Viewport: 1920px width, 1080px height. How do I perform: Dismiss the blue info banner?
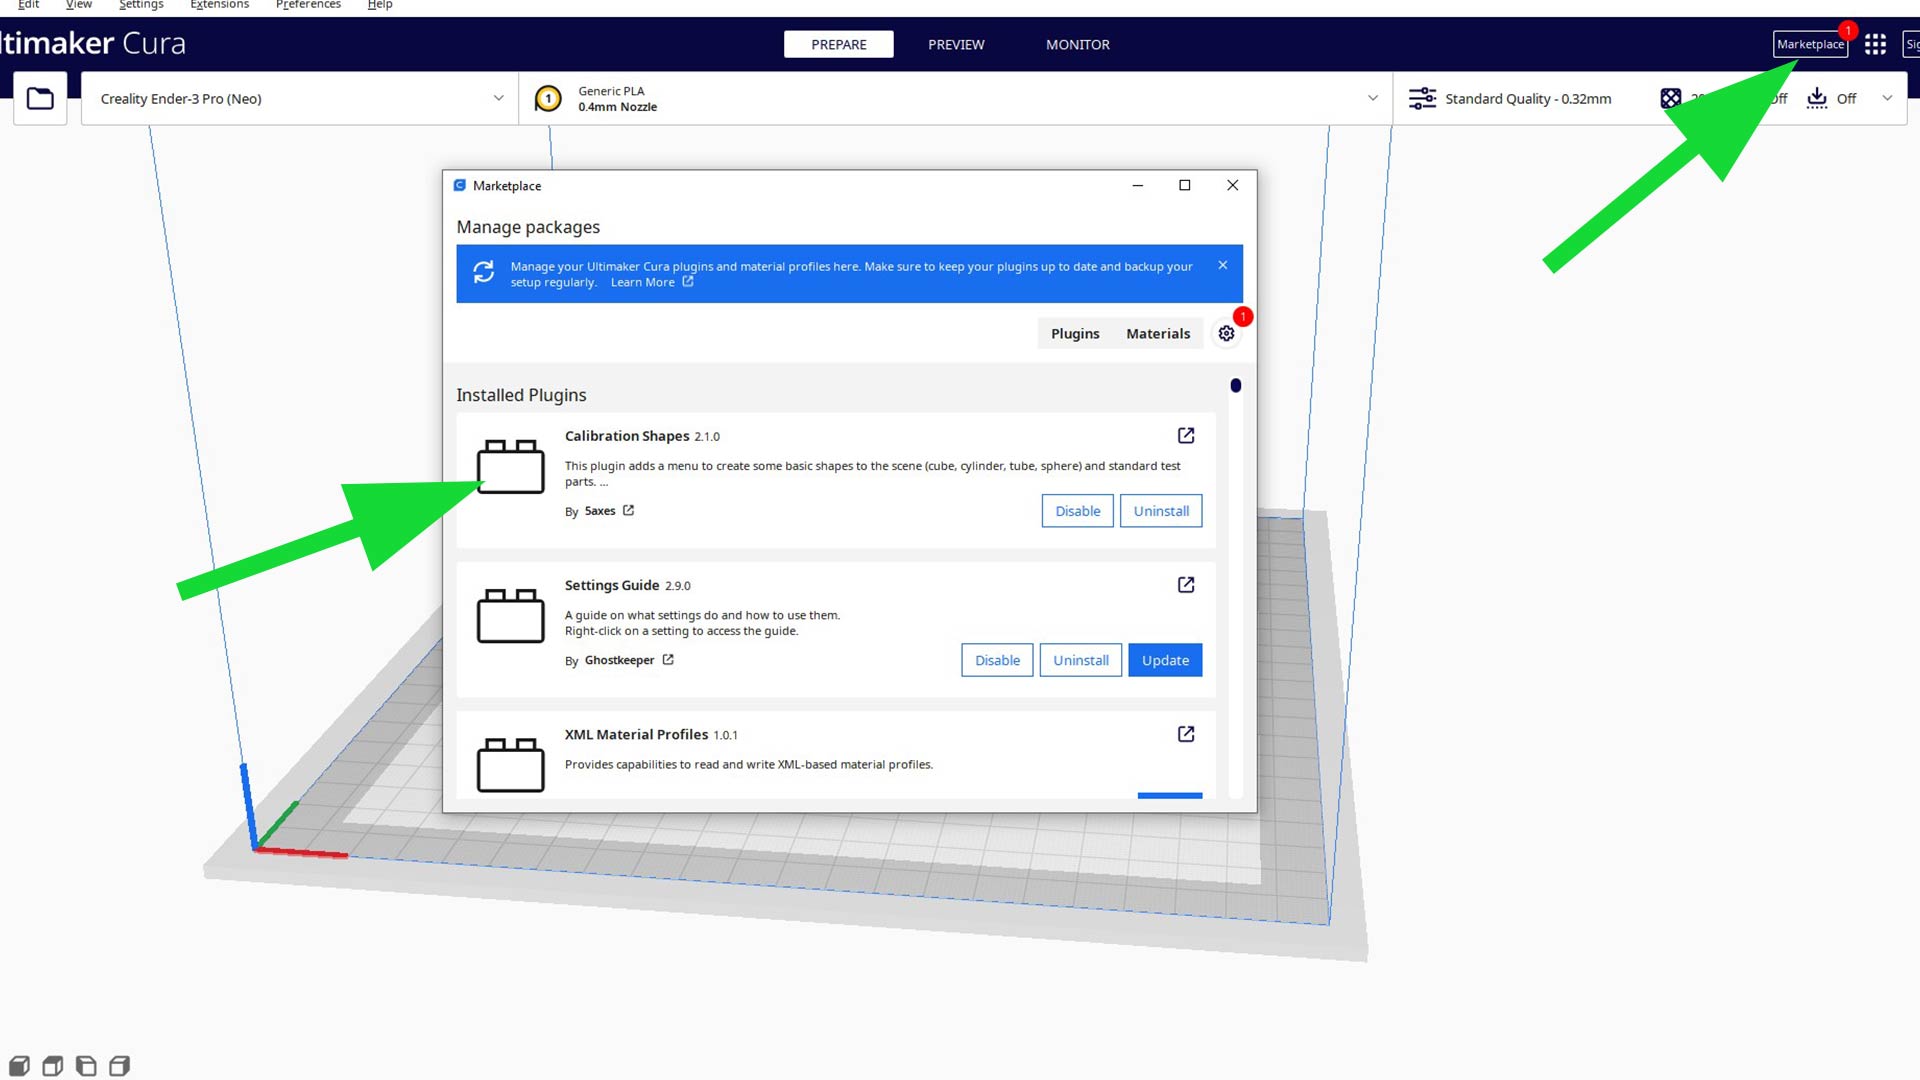point(1222,265)
